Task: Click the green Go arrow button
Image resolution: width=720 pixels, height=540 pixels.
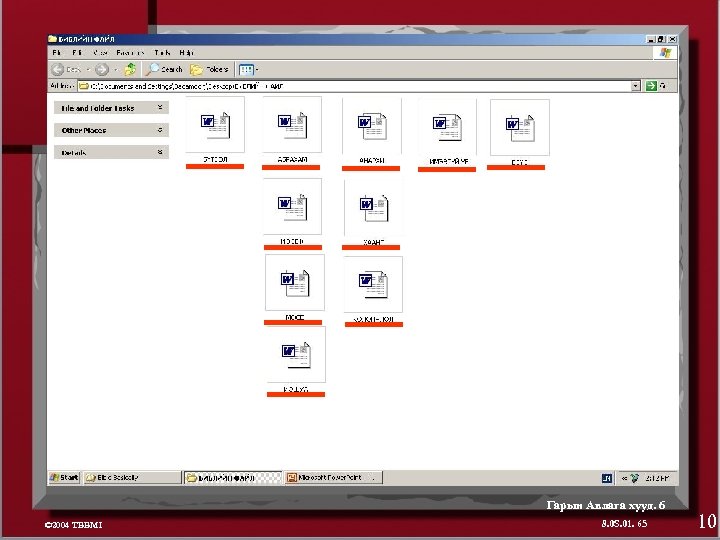Action: (x=651, y=86)
